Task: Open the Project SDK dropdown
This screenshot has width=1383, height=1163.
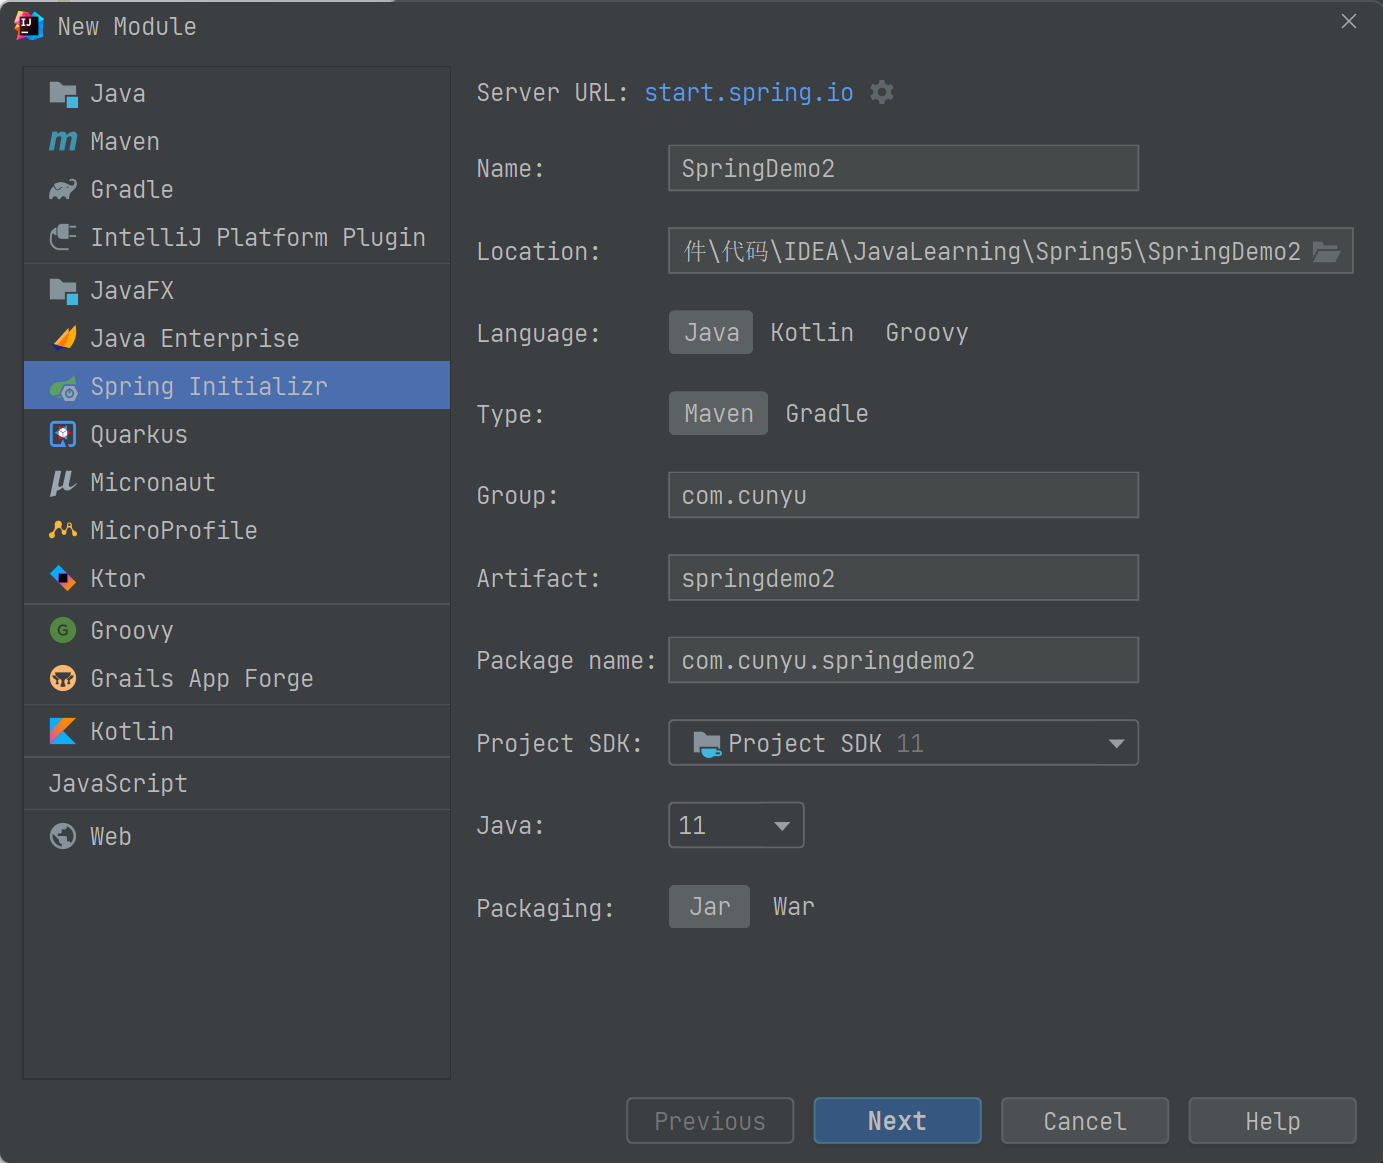Action: coord(903,743)
